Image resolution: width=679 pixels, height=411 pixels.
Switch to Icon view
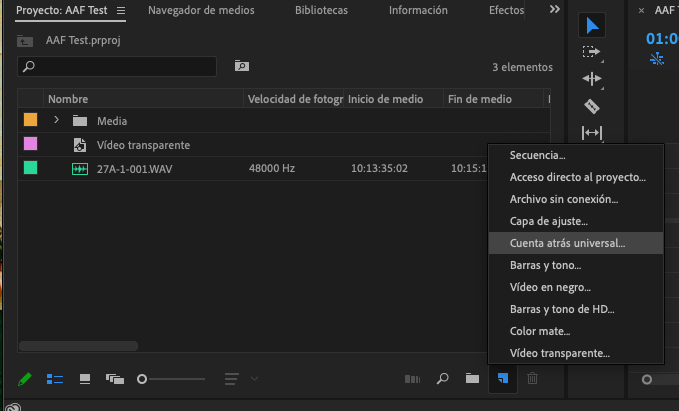click(x=85, y=379)
